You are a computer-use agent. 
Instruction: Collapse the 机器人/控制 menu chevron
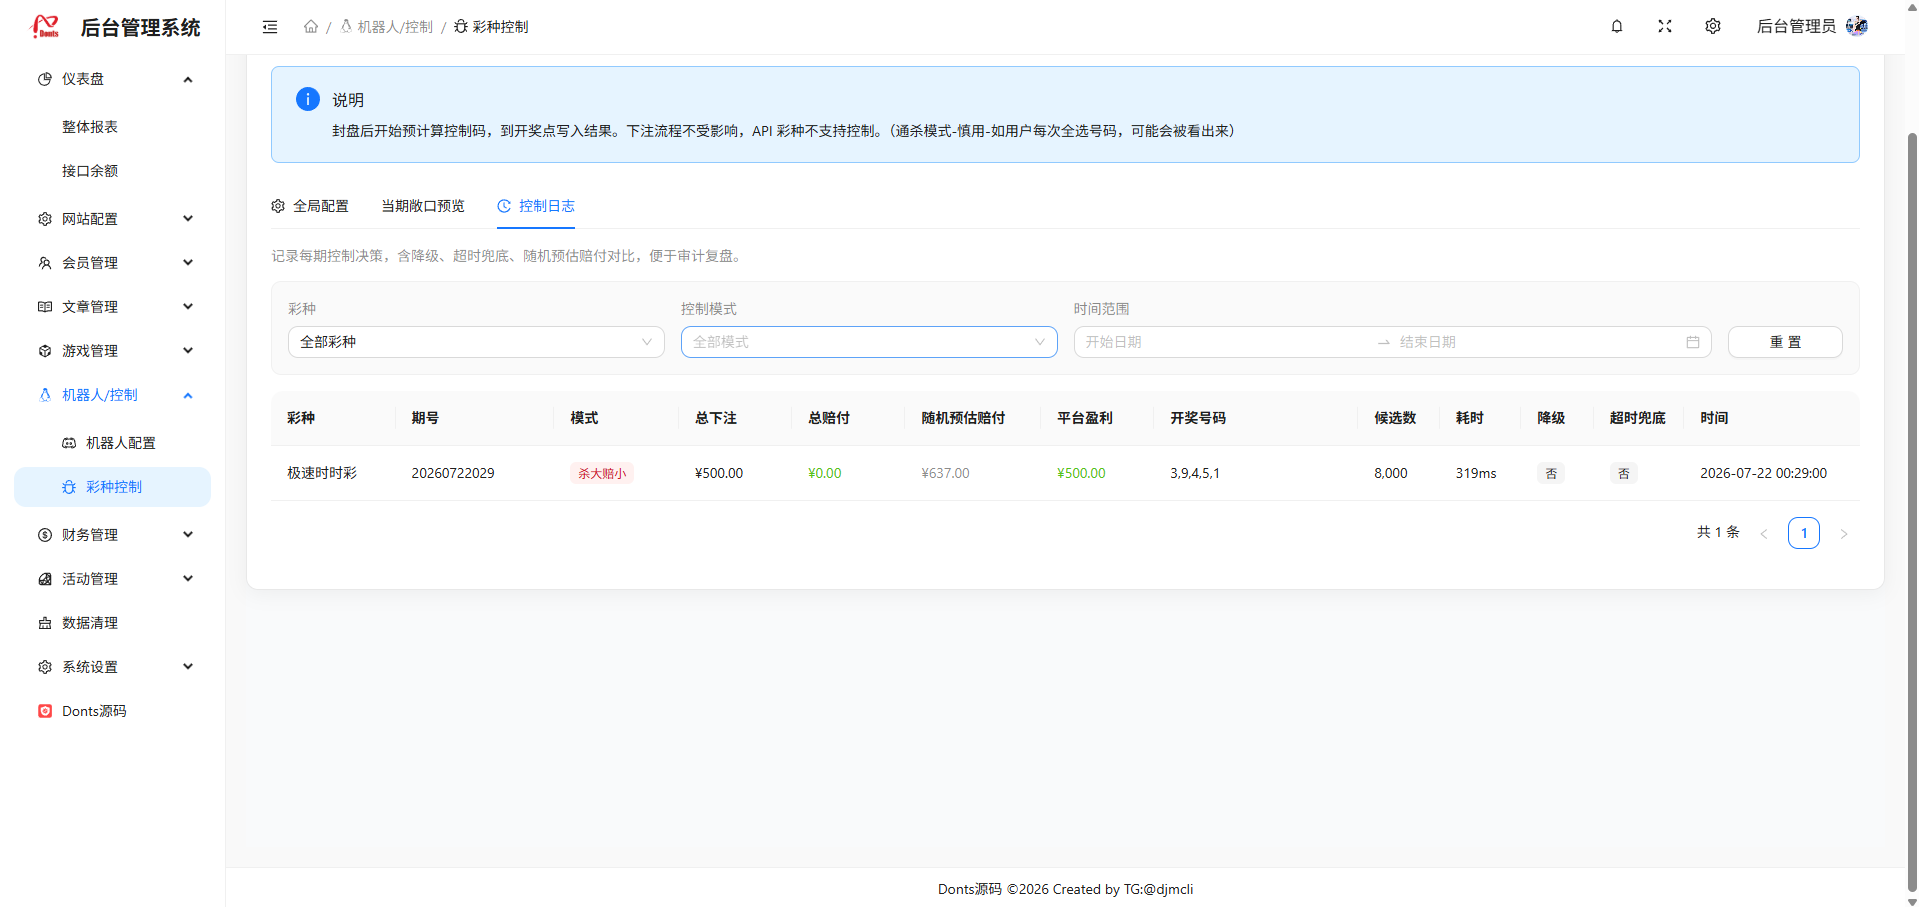click(x=188, y=395)
